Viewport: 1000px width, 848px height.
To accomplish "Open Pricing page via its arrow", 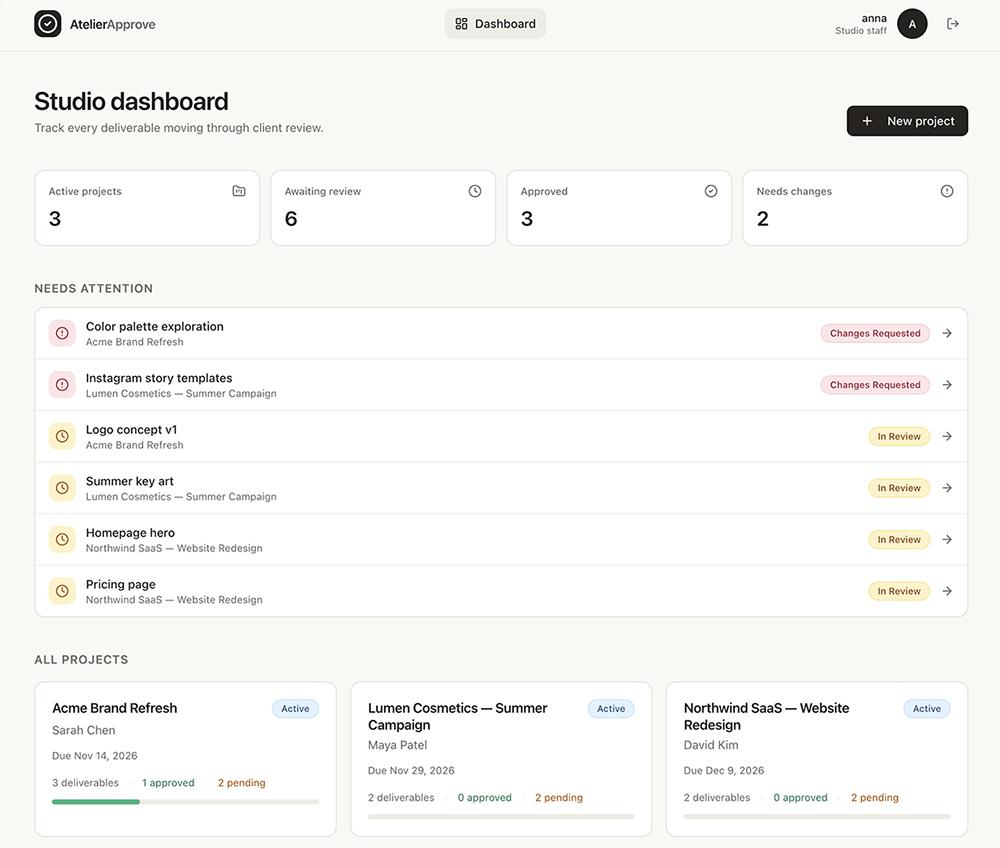I will tap(947, 591).
